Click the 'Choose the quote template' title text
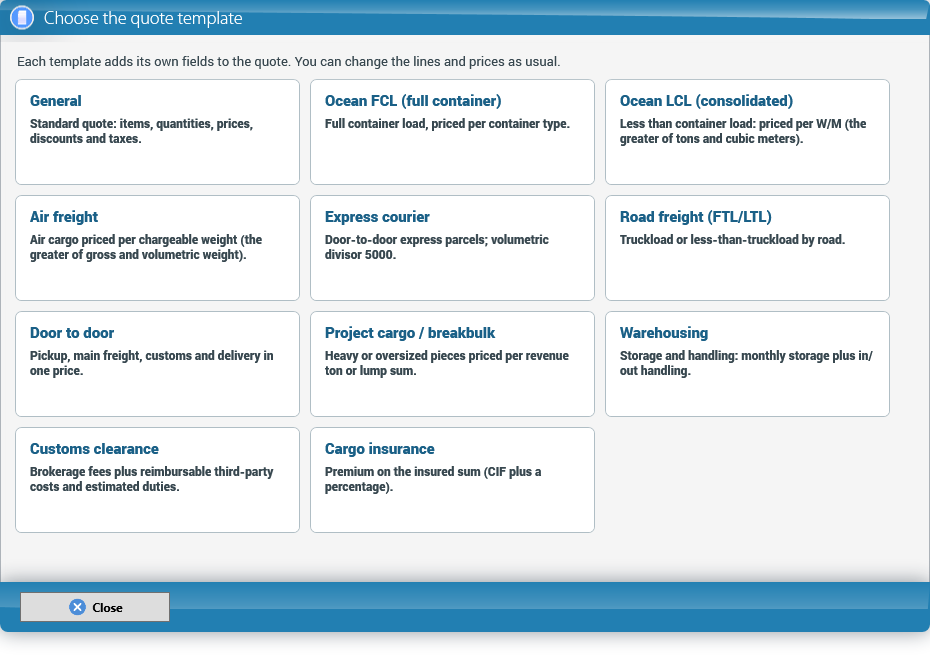930x655 pixels. tap(143, 18)
